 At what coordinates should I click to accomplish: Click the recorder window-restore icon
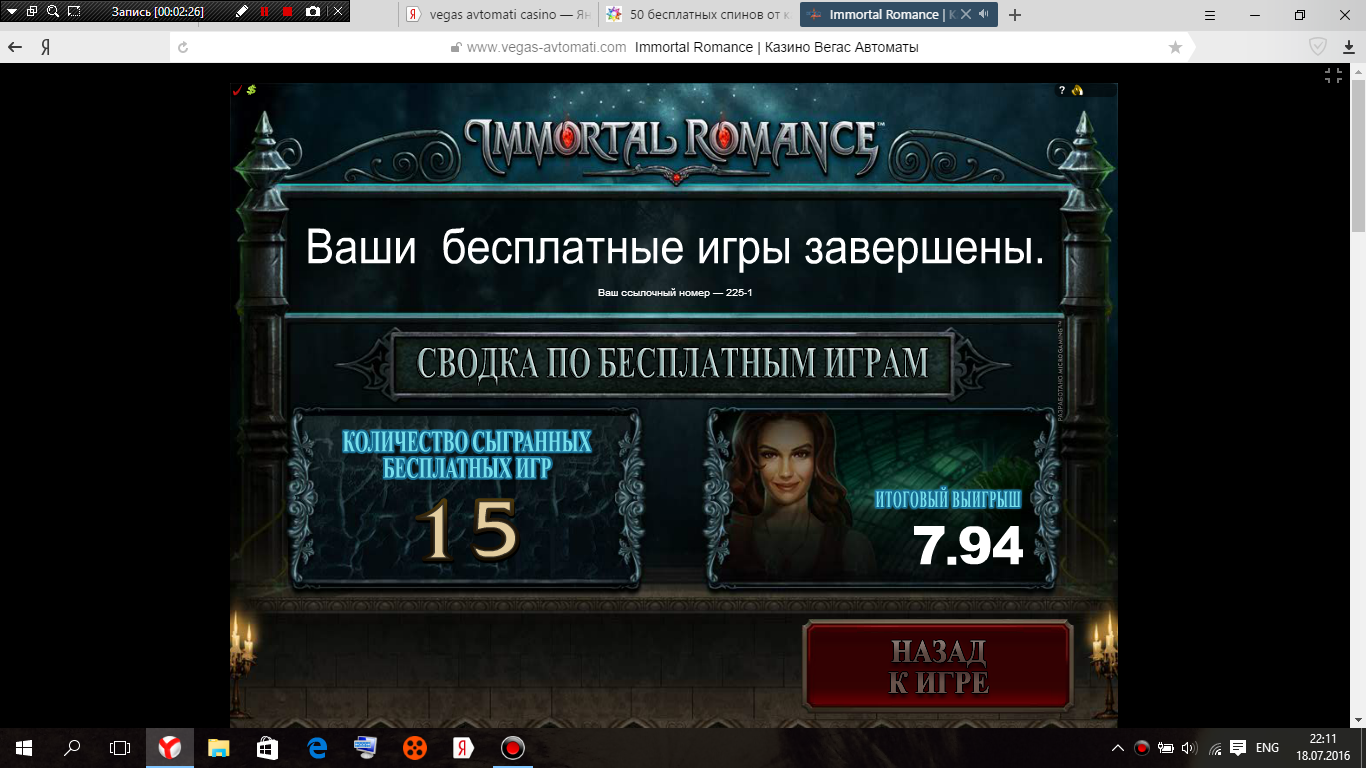32,12
